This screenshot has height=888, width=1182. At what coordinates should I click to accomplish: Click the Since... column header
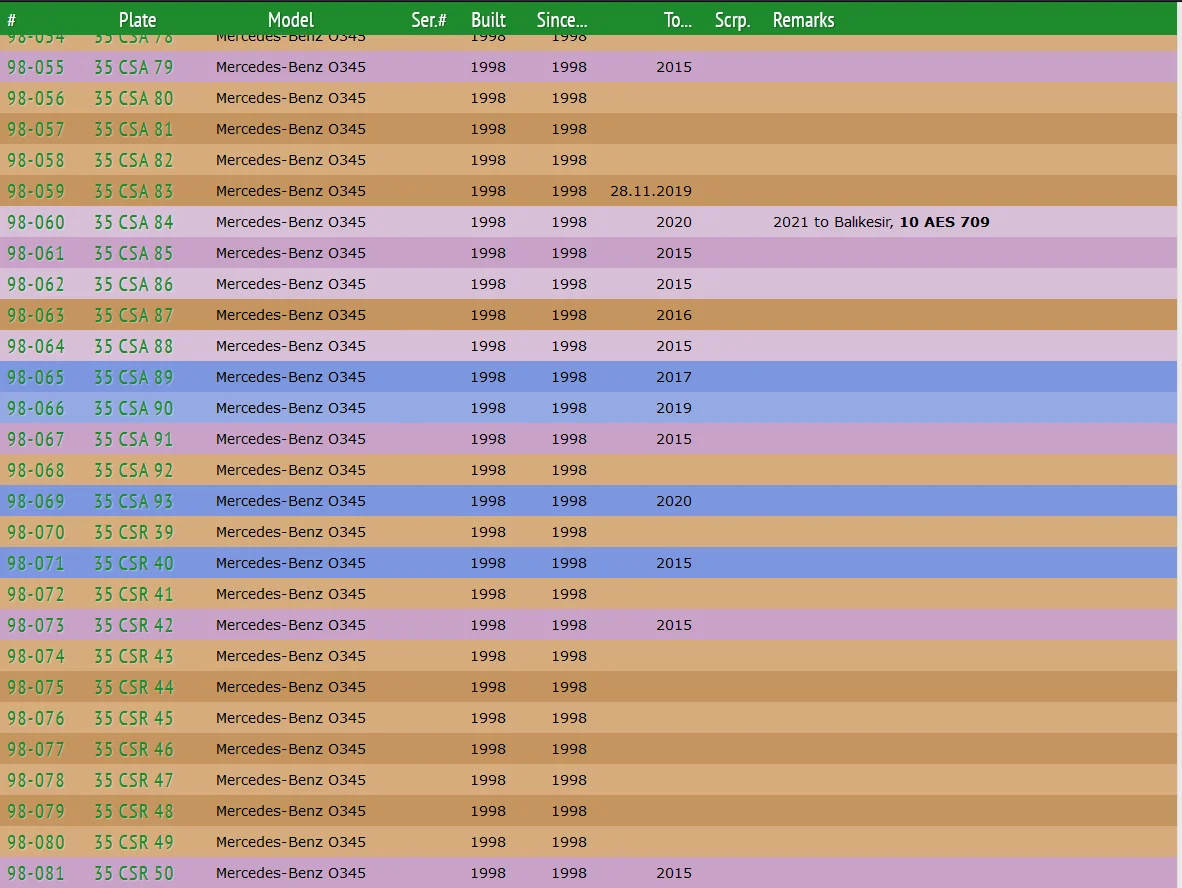562,20
